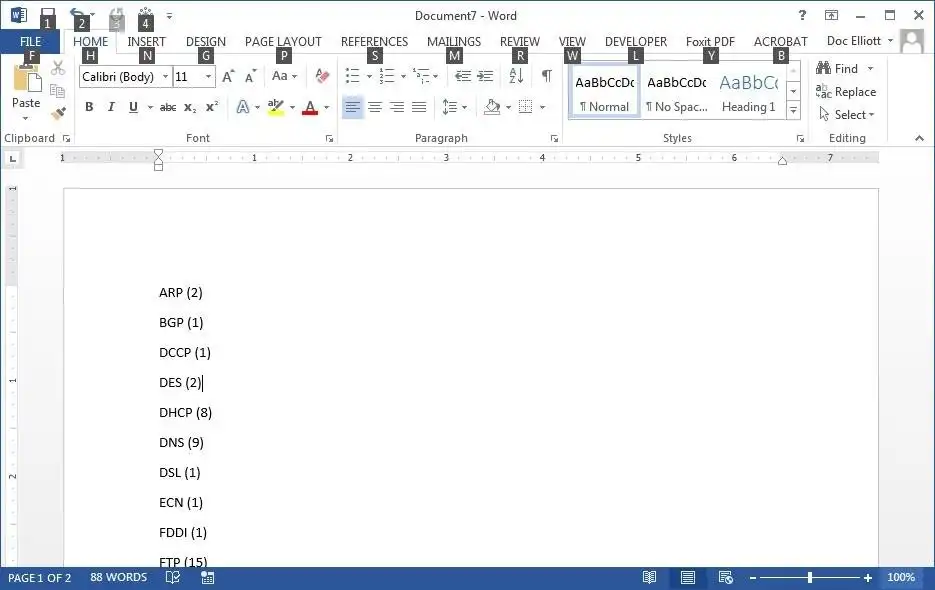Apply the red font color
The image size is (935, 590).
[309, 107]
